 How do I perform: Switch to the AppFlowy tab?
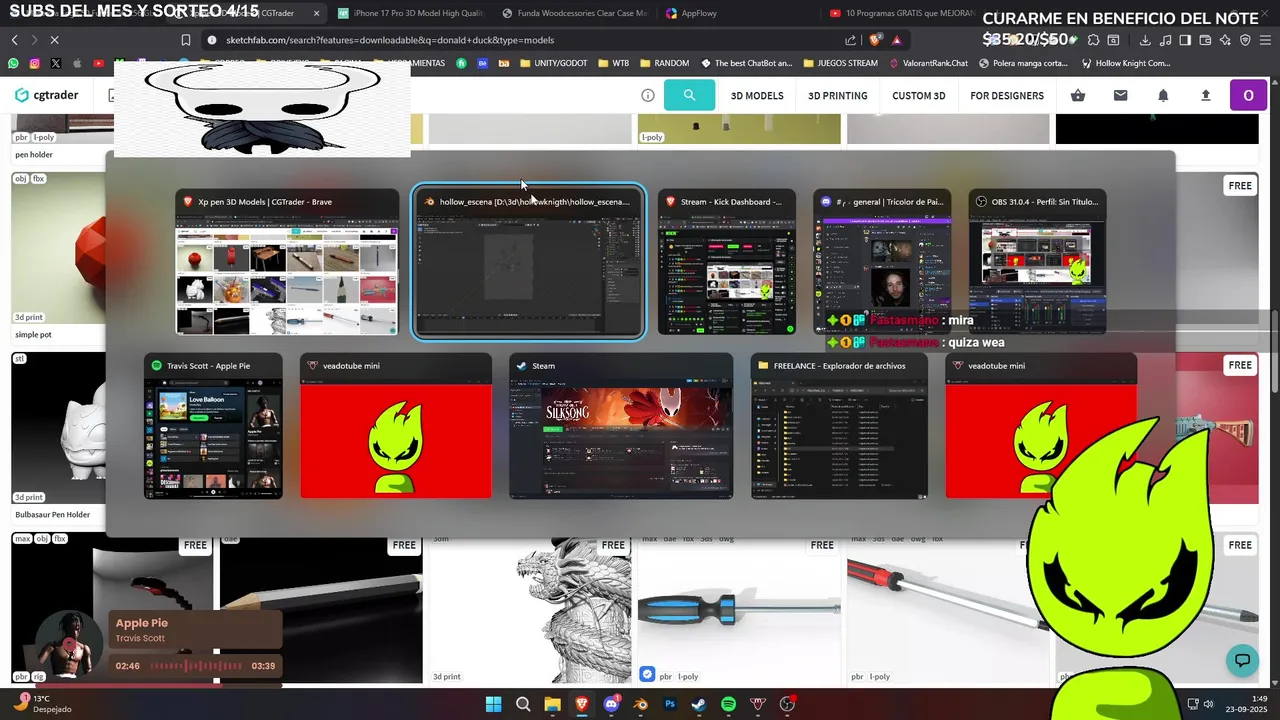(738, 14)
